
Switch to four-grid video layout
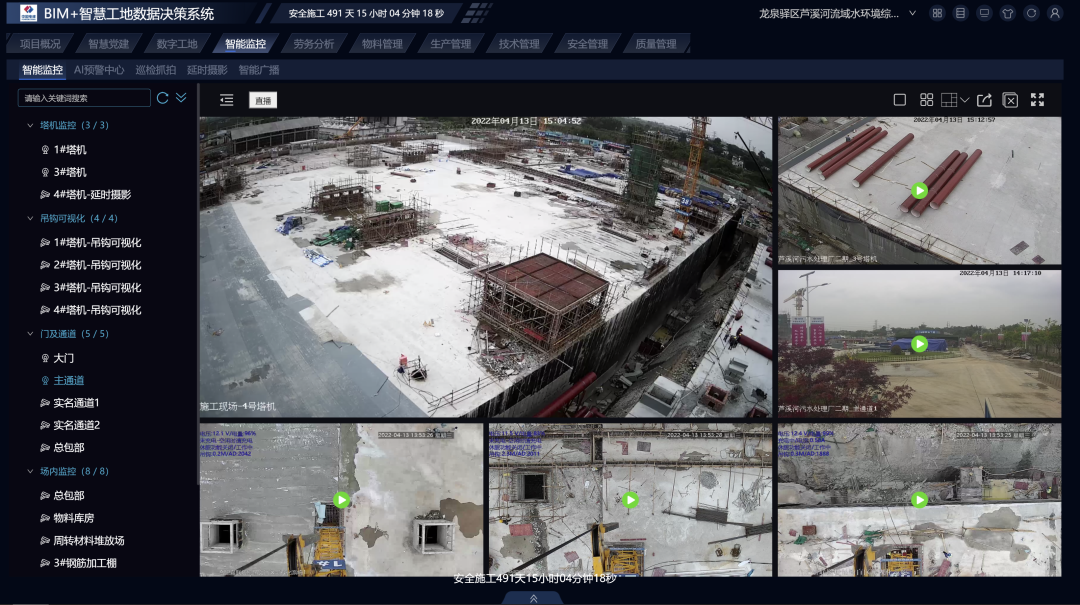click(x=926, y=100)
